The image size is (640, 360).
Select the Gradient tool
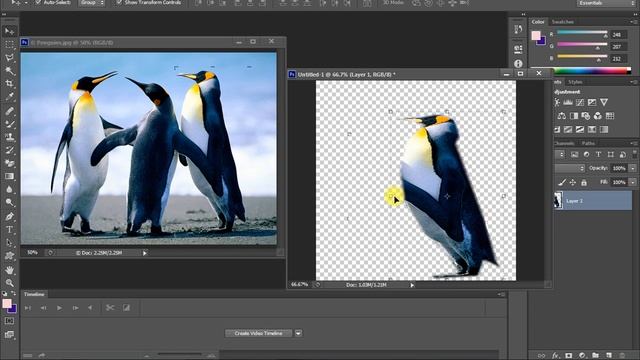click(9, 176)
